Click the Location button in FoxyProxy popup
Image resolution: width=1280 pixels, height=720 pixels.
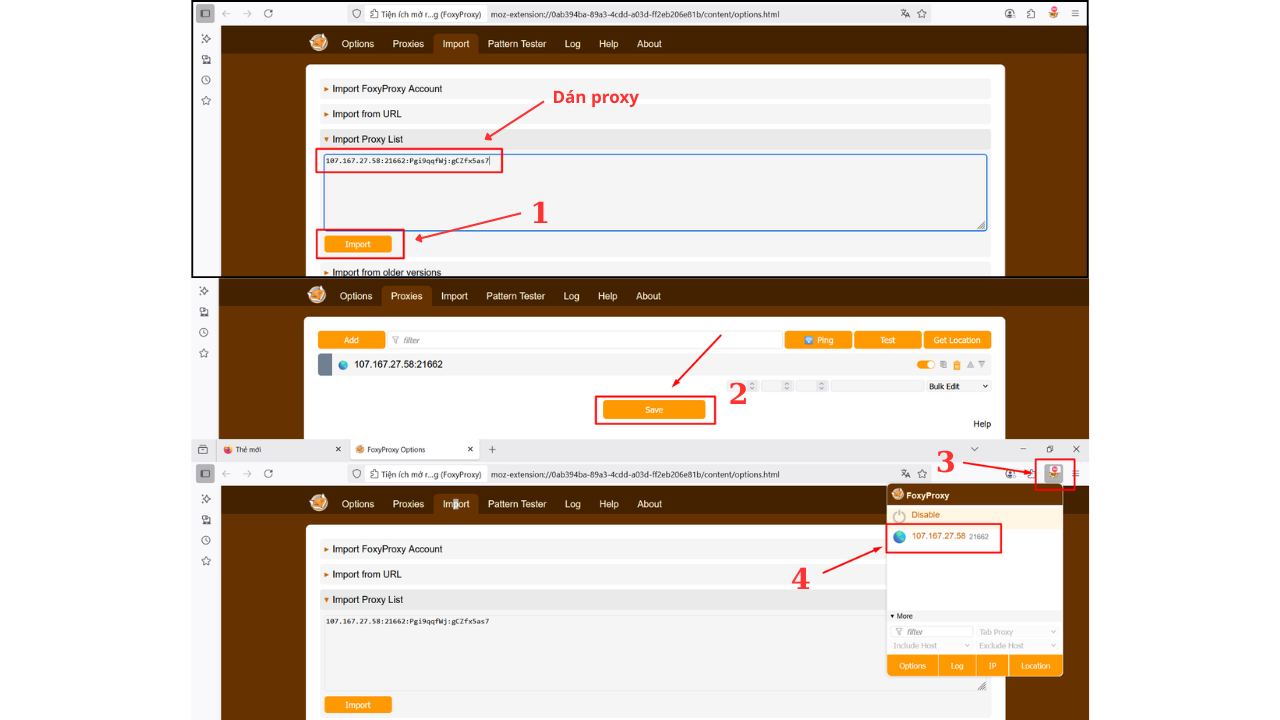tap(1035, 666)
